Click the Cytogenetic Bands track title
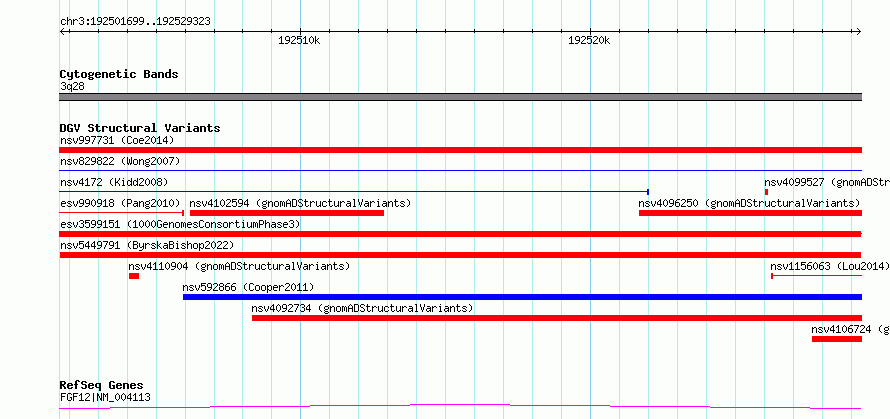 tap(119, 74)
